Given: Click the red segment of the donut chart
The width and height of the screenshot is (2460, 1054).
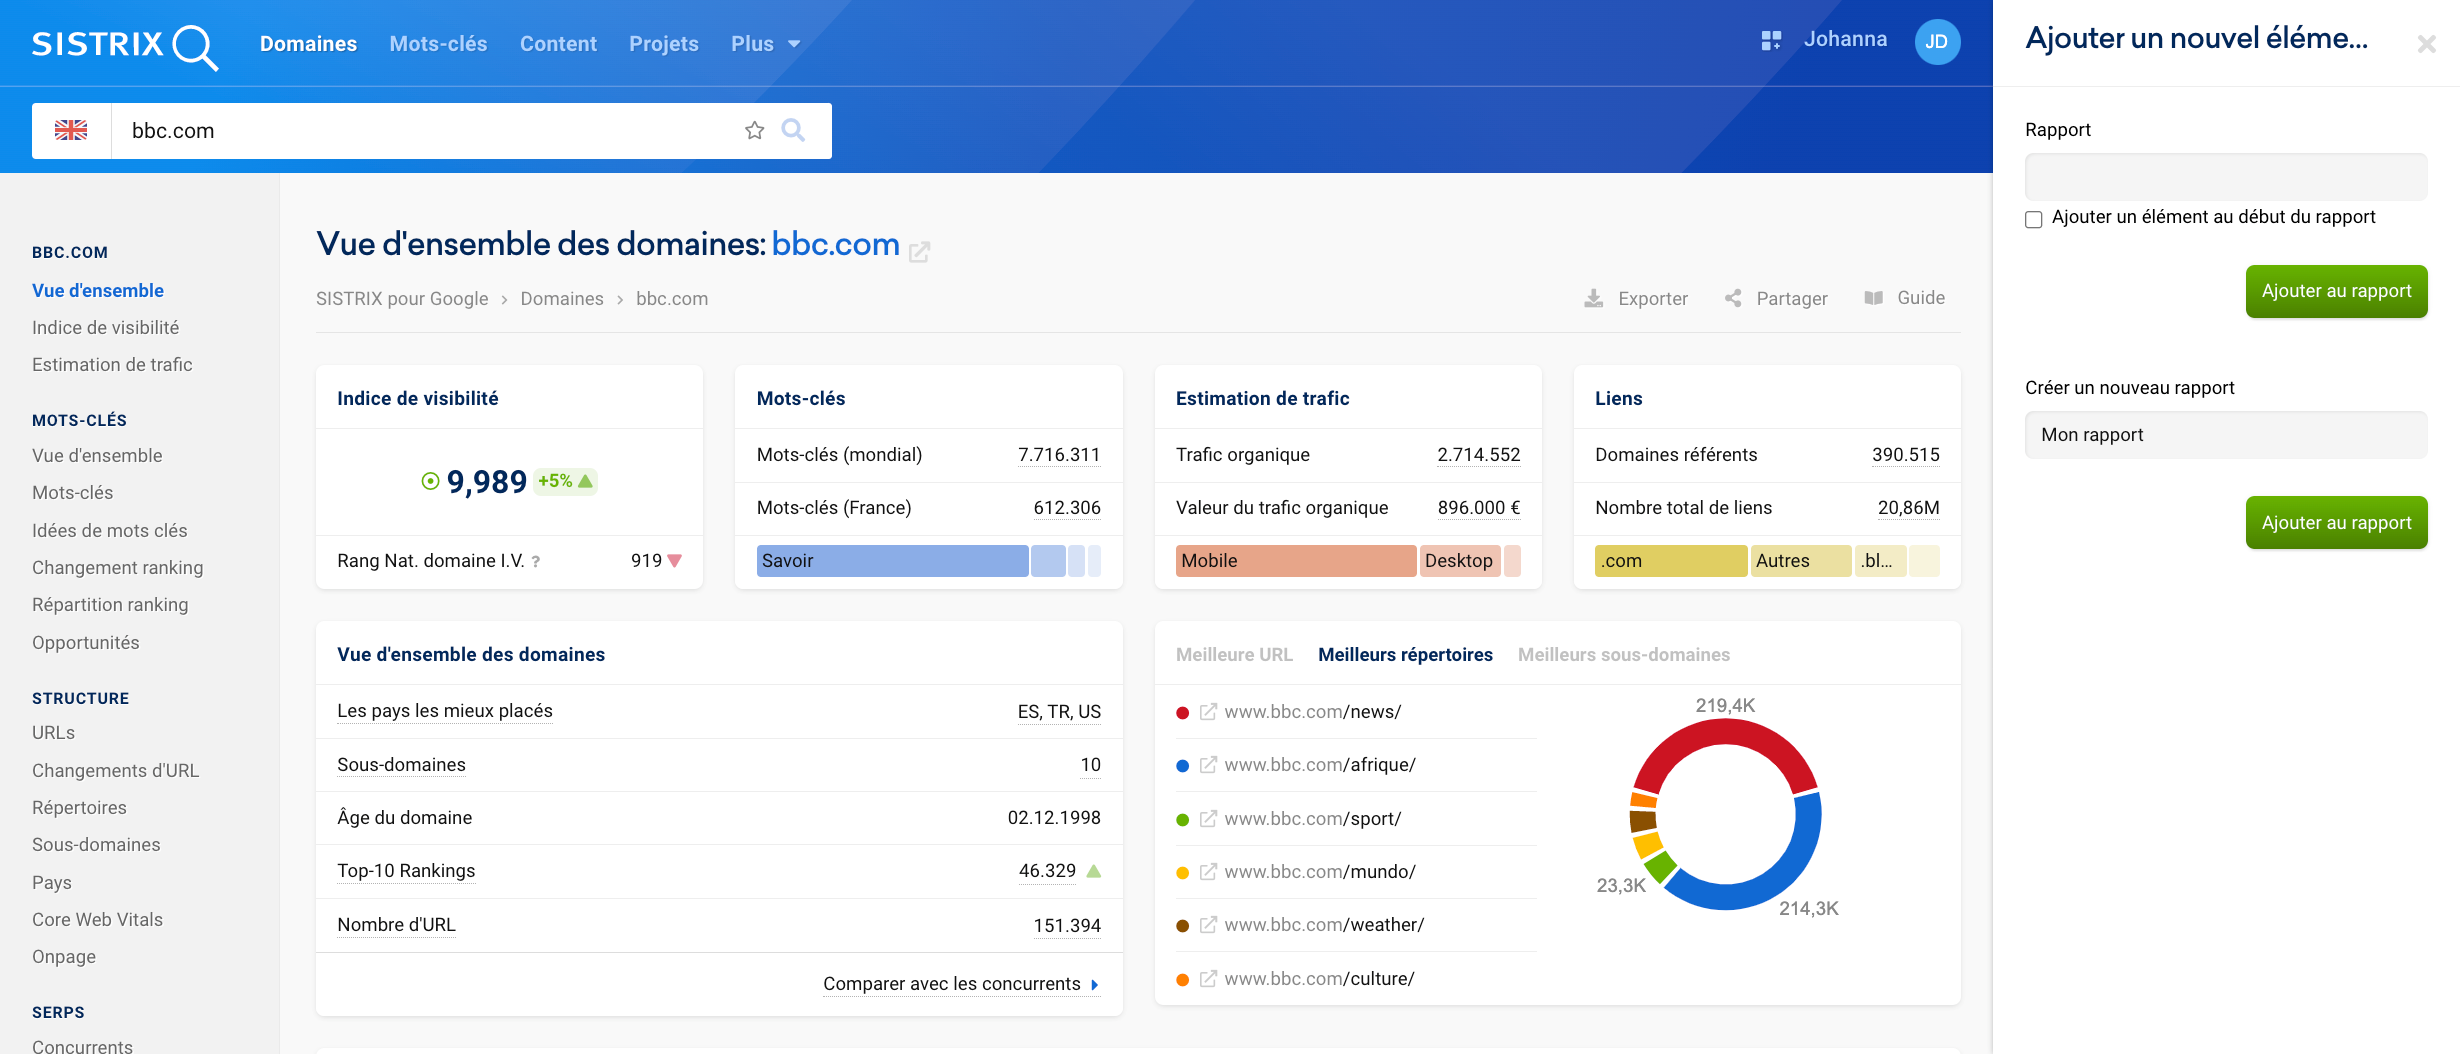Looking at the screenshot, I should click(1725, 734).
